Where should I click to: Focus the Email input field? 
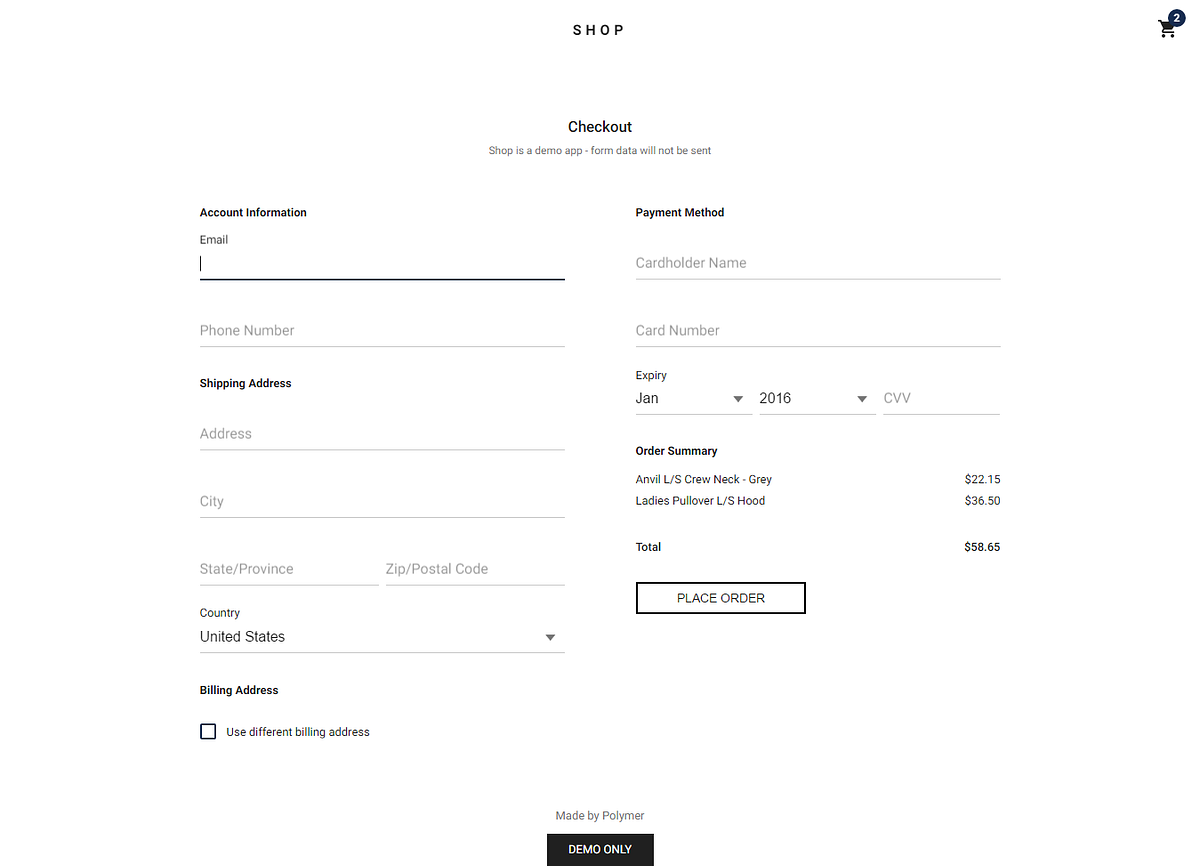point(381,264)
